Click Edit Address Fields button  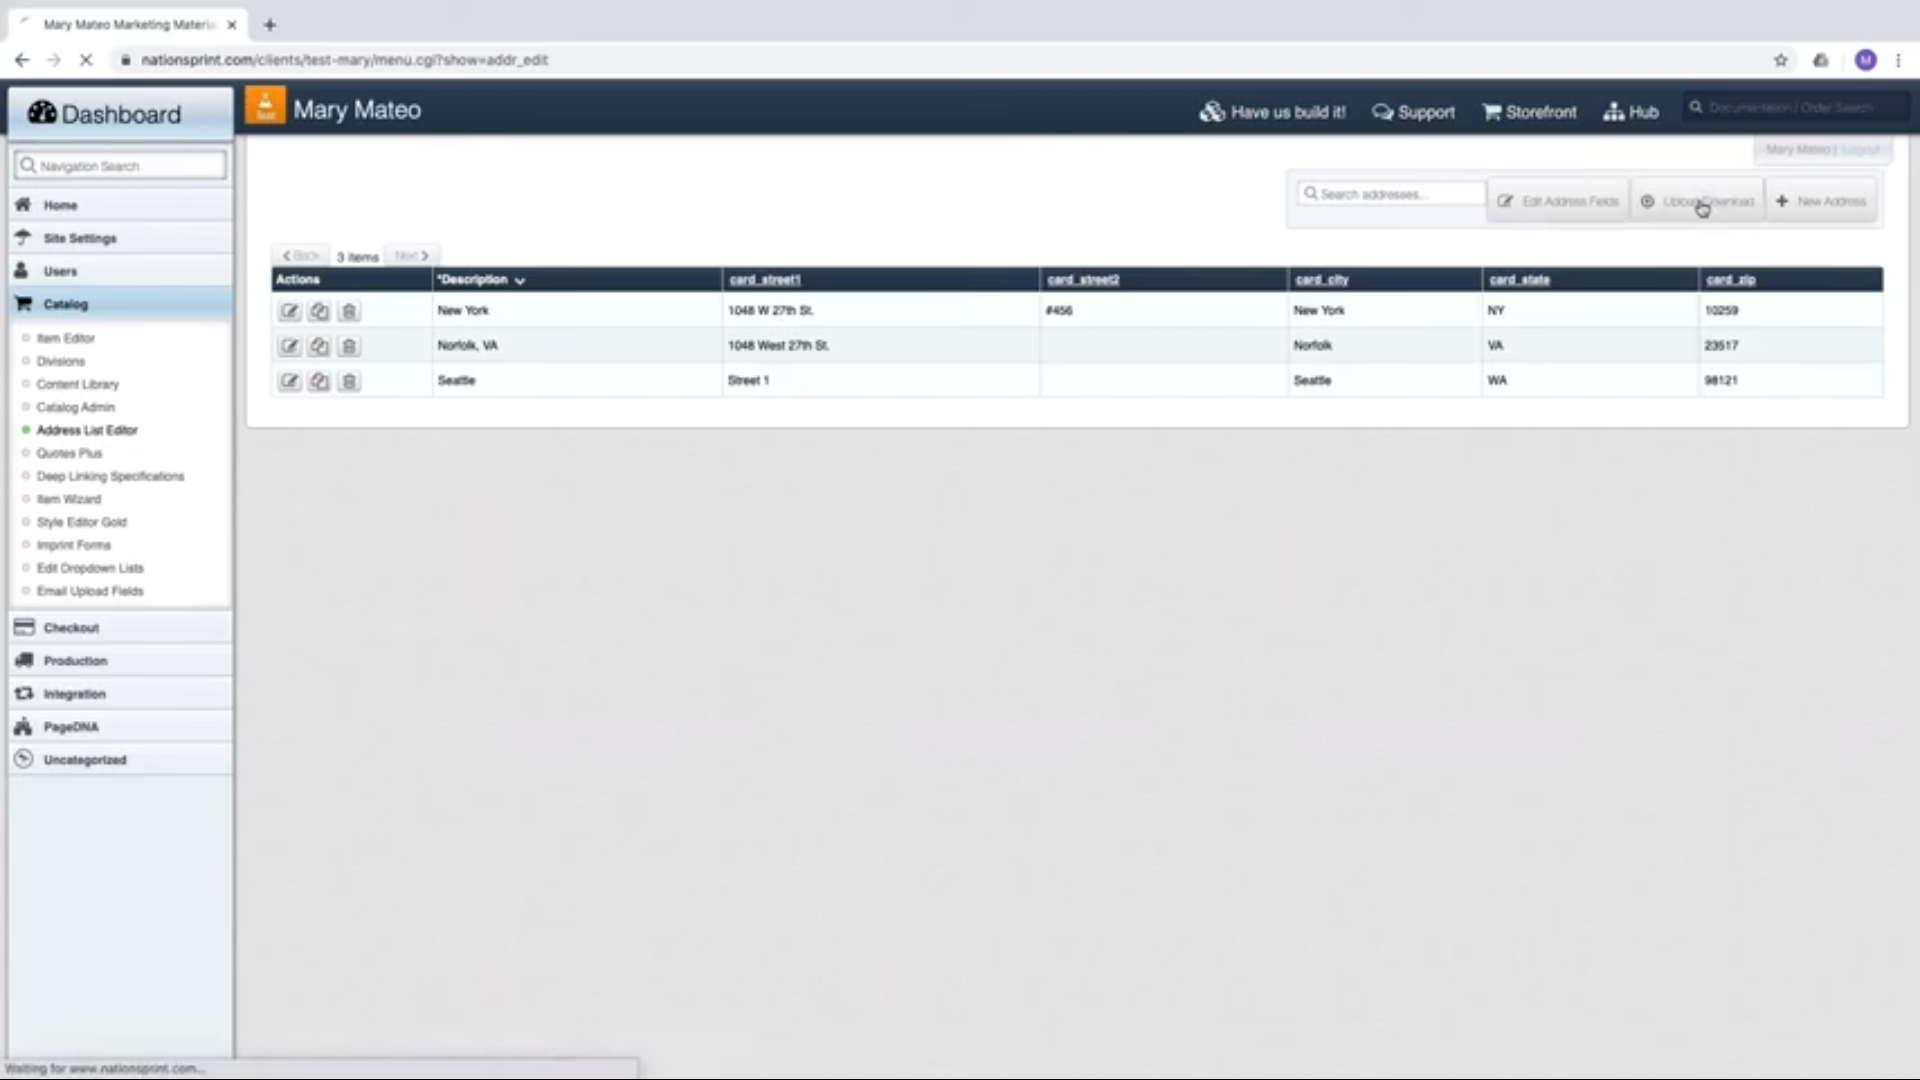coord(1558,201)
